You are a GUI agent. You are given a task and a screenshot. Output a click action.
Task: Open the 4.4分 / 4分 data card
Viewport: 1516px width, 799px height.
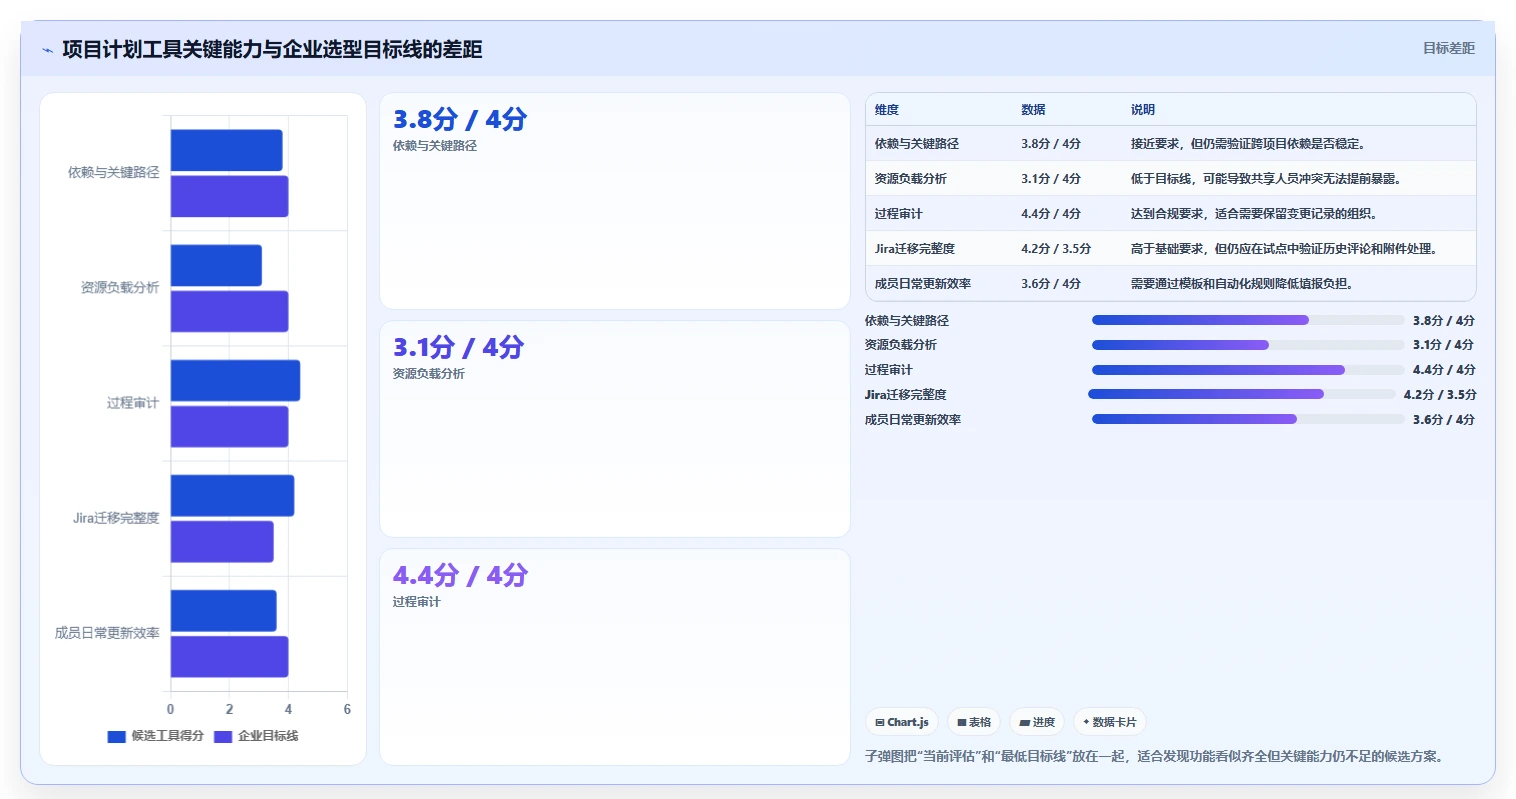(x=615, y=657)
